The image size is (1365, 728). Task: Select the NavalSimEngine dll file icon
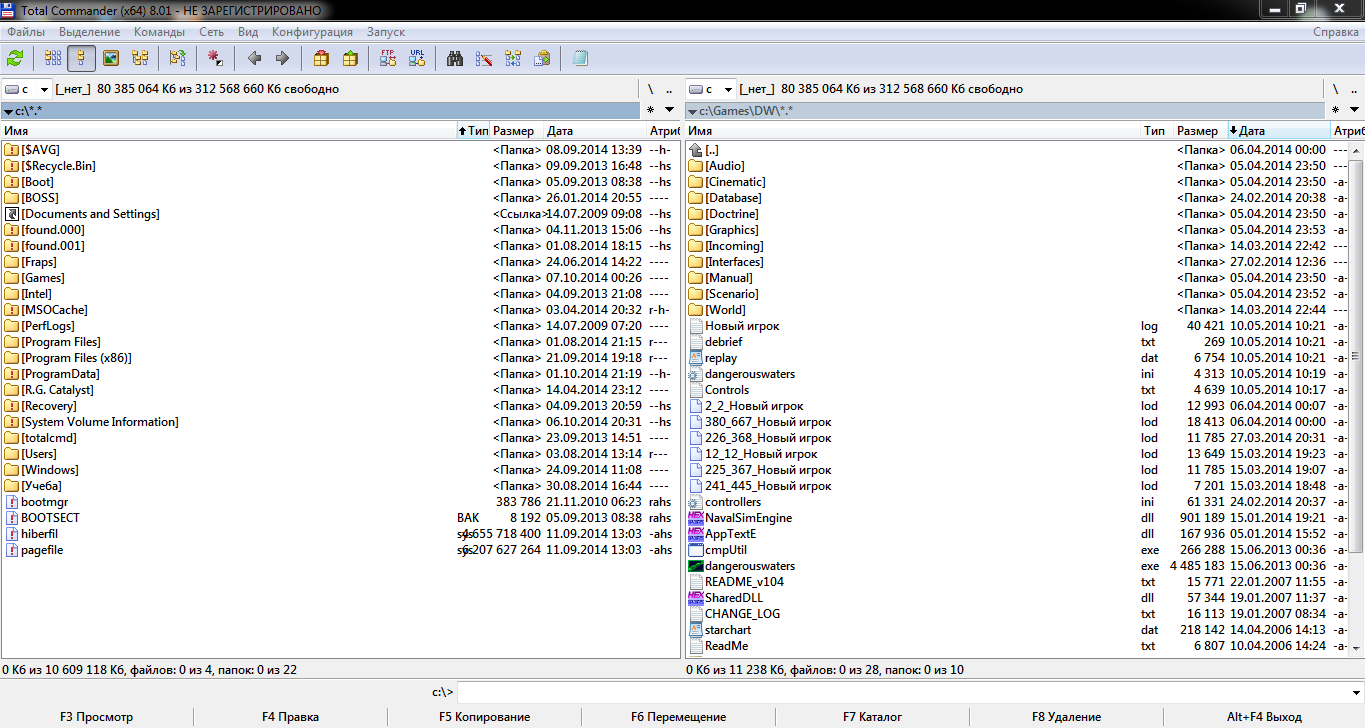(697, 518)
